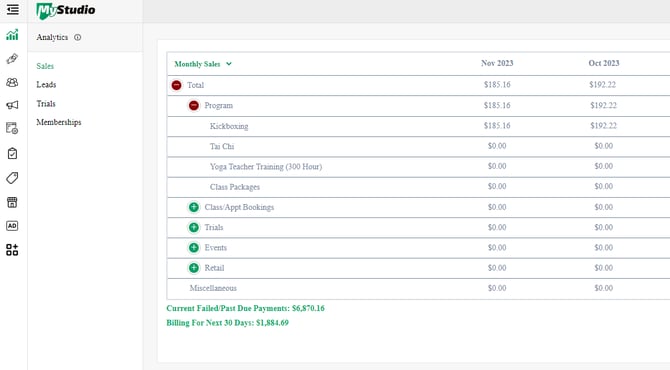Open the members group icon in sidebar
This screenshot has width=670, height=370.
[12, 82]
